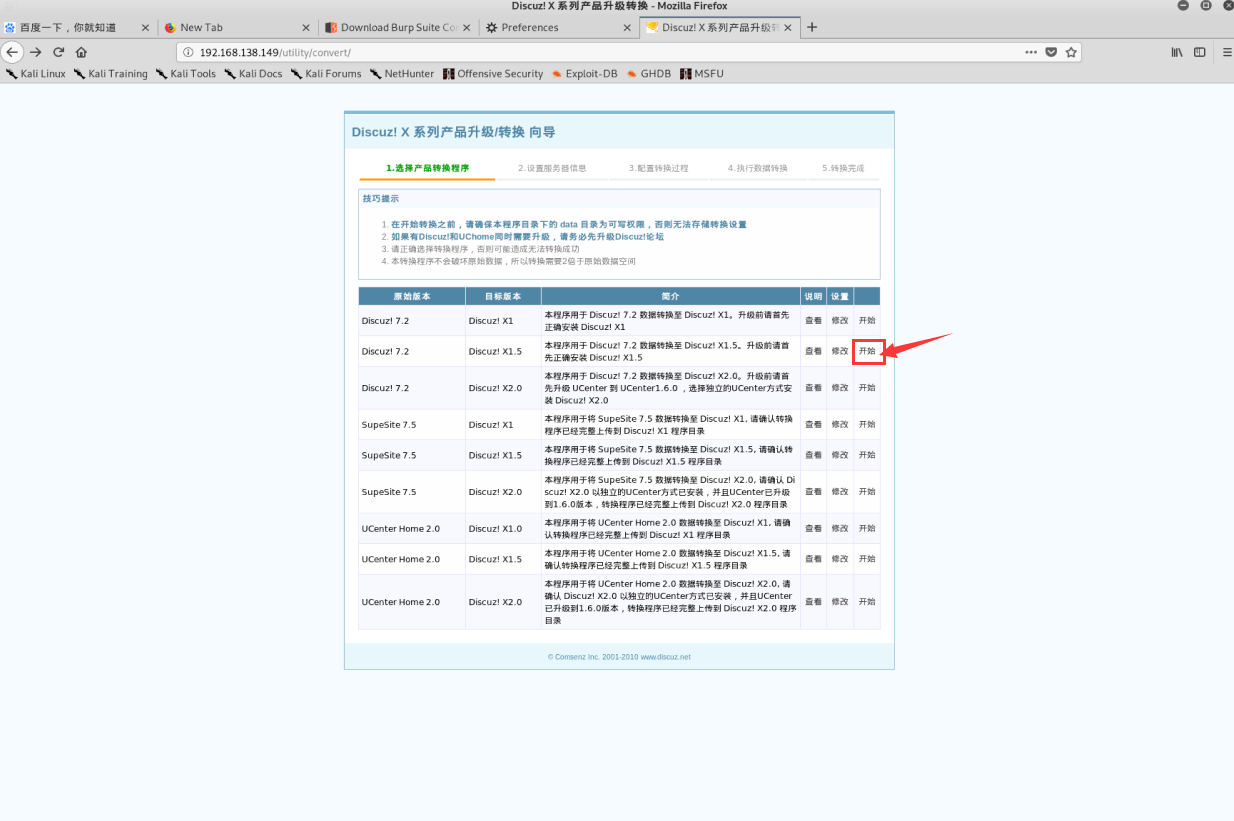This screenshot has width=1234, height=821.
Task: Click 开始 for UCenter Home 2.0 to X1.0
Action: (x=867, y=529)
